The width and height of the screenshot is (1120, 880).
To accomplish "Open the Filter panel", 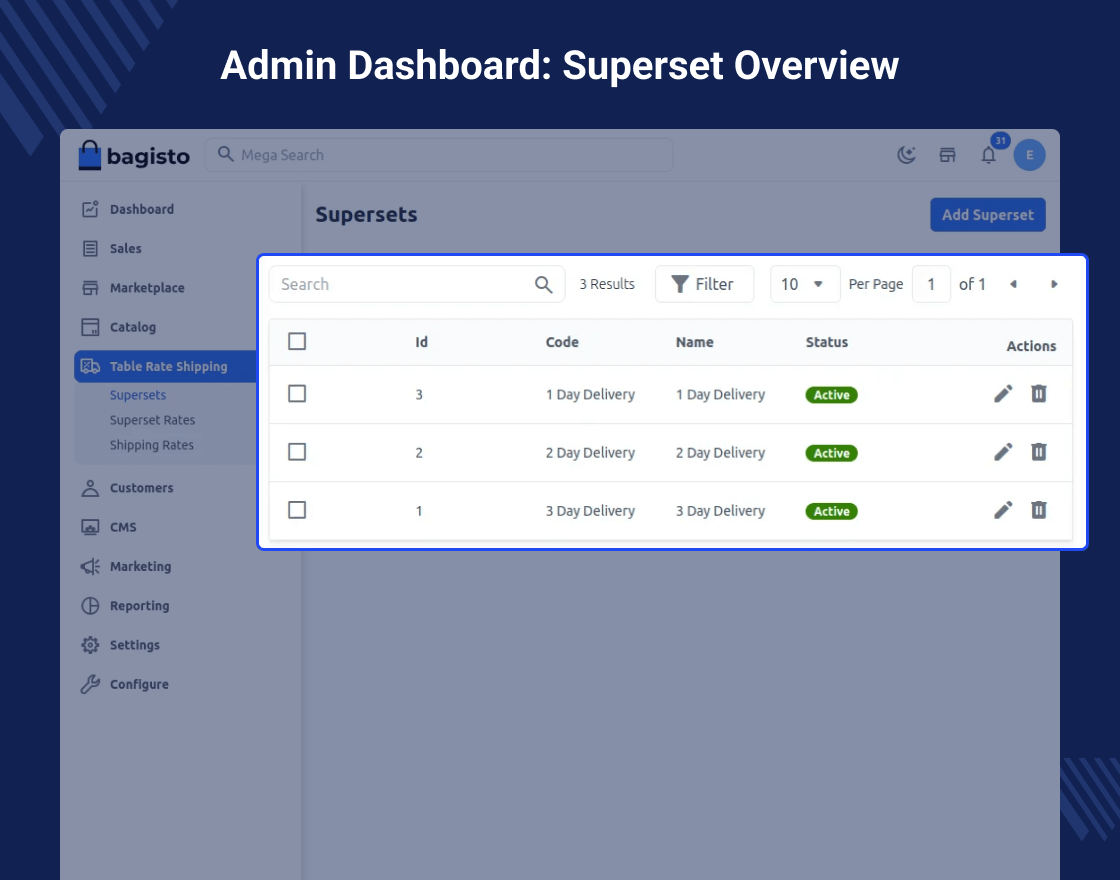I will point(703,284).
